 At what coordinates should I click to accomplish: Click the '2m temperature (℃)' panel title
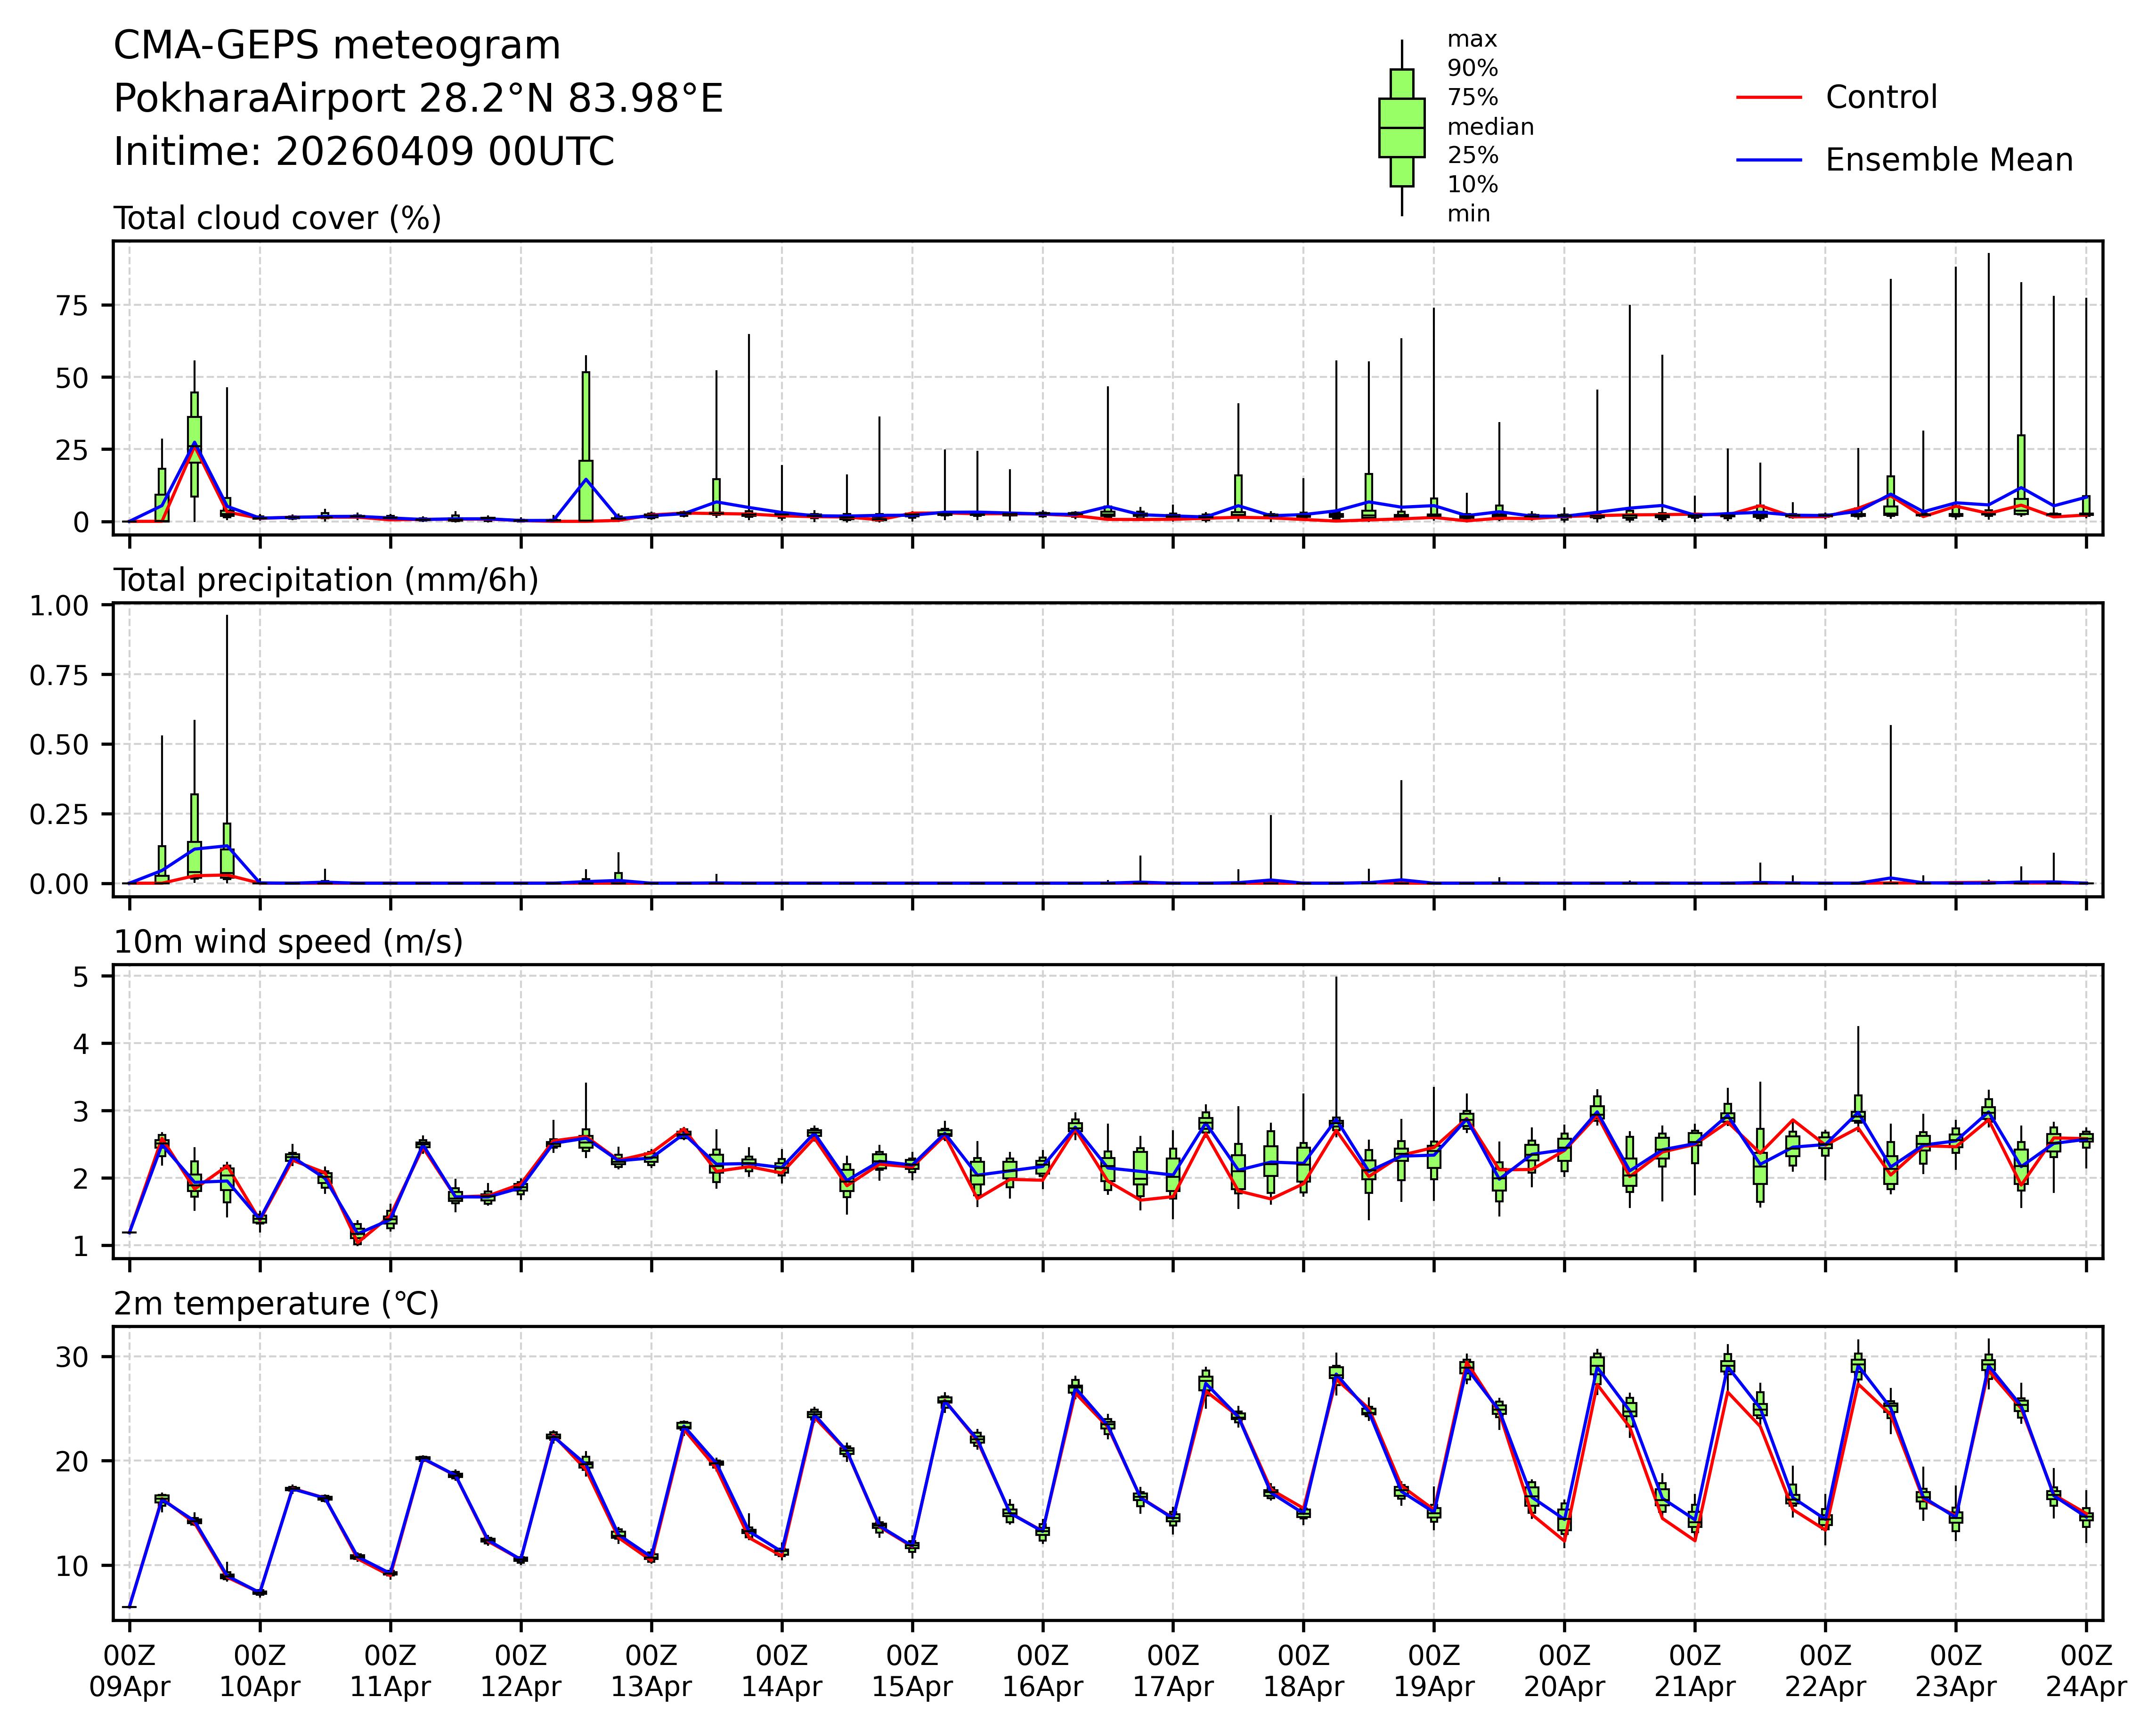point(276,1304)
